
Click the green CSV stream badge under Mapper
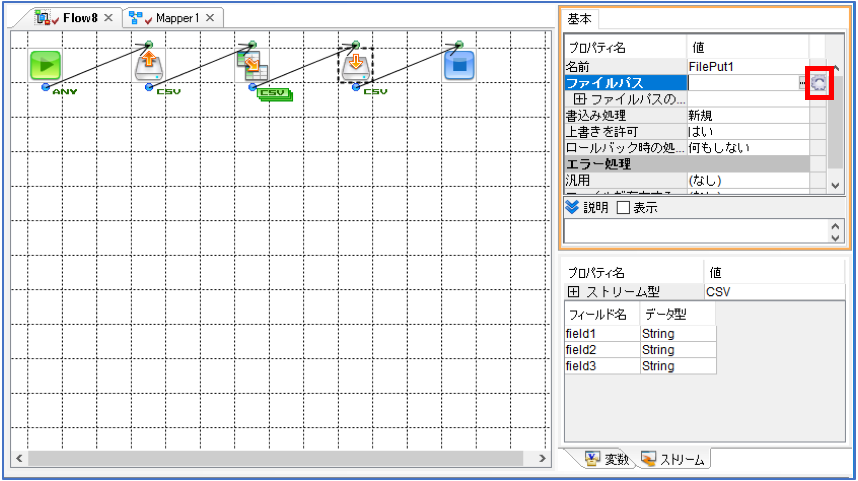tap(275, 94)
